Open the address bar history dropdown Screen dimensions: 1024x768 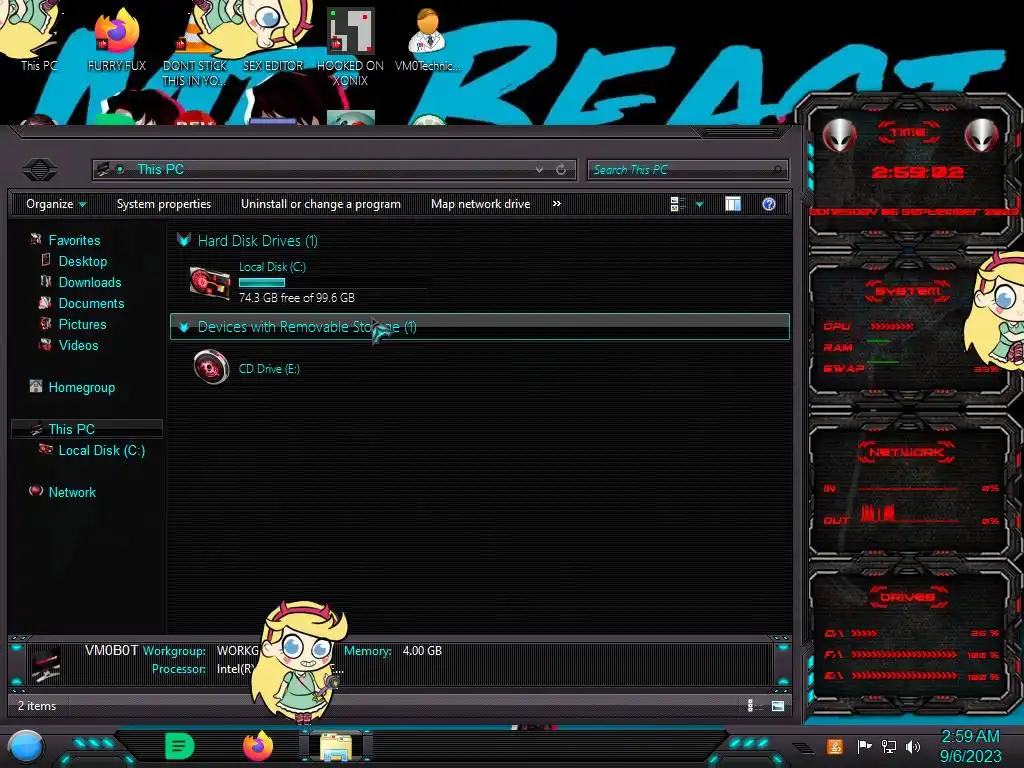click(539, 170)
